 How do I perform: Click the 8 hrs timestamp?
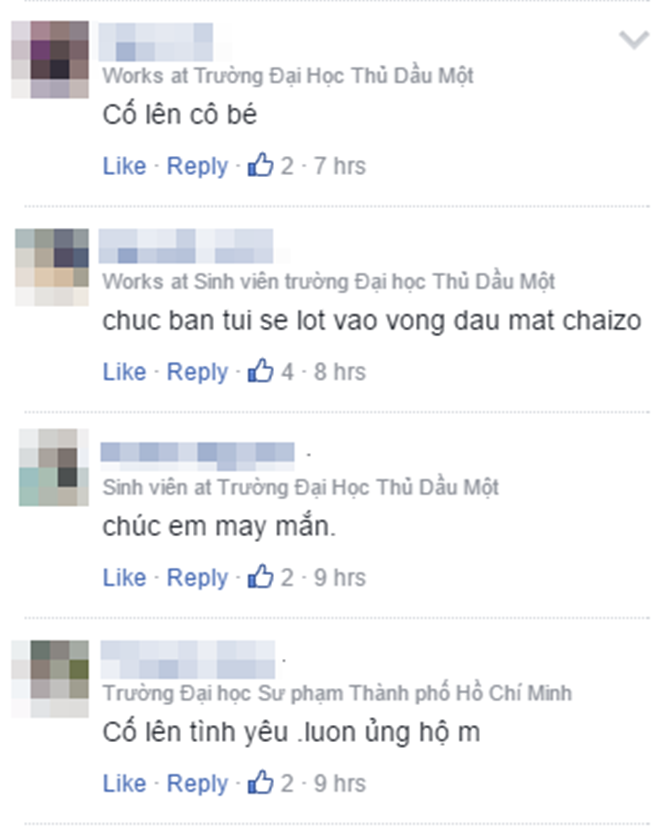pos(340,372)
